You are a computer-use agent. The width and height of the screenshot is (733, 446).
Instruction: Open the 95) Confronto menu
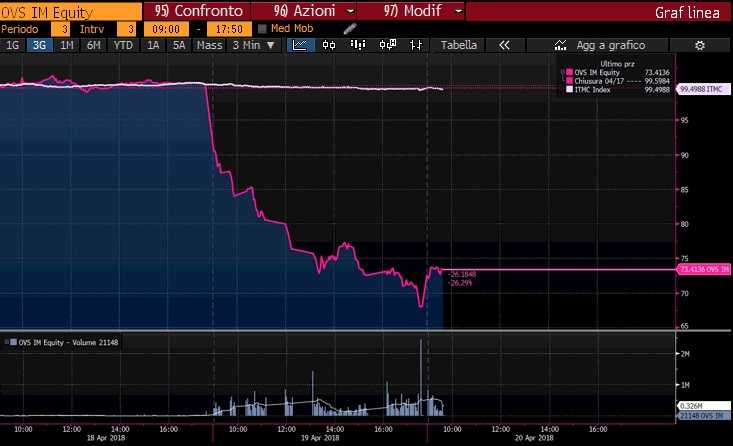coord(198,11)
